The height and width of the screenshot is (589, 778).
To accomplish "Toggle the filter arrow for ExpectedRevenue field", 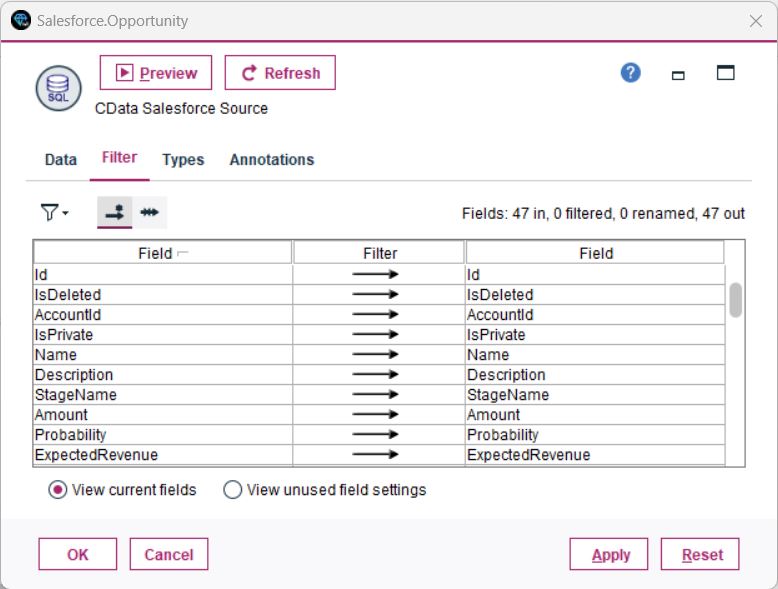I will pos(378,455).
